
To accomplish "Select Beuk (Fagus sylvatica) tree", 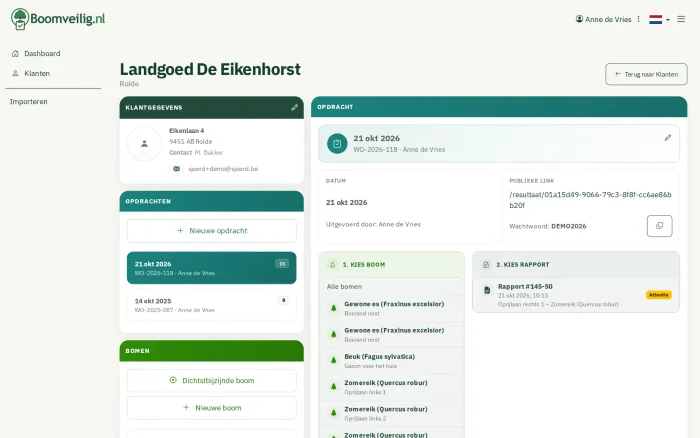I will 392,361.
